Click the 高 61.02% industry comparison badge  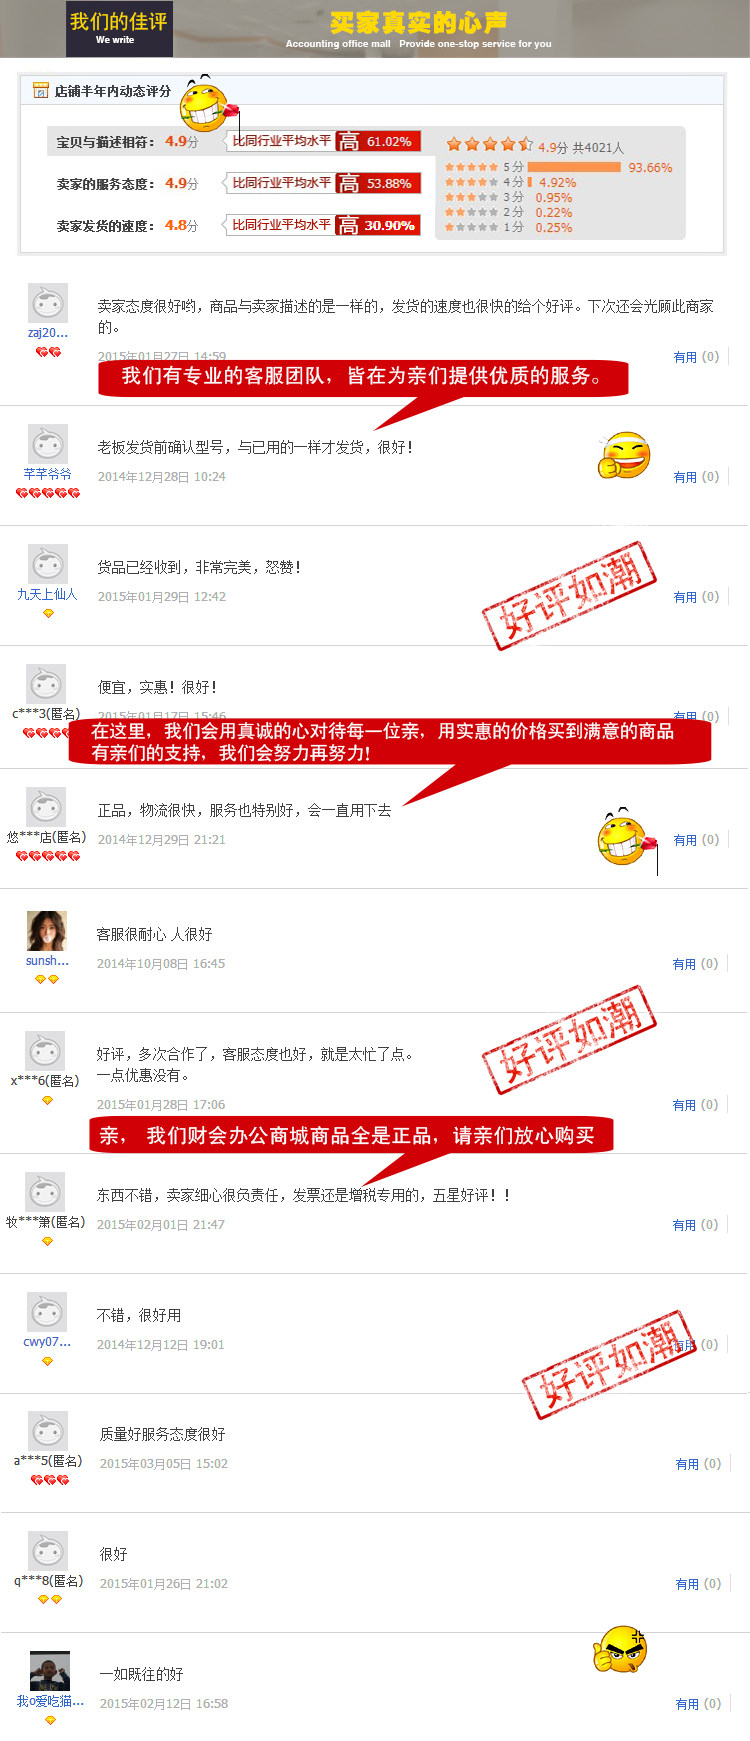point(378,141)
